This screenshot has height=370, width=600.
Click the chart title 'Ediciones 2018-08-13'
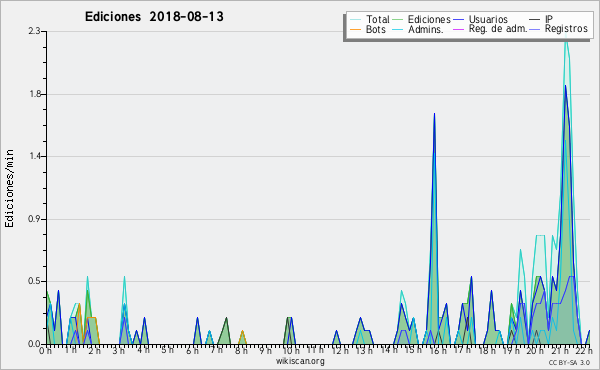(154, 17)
